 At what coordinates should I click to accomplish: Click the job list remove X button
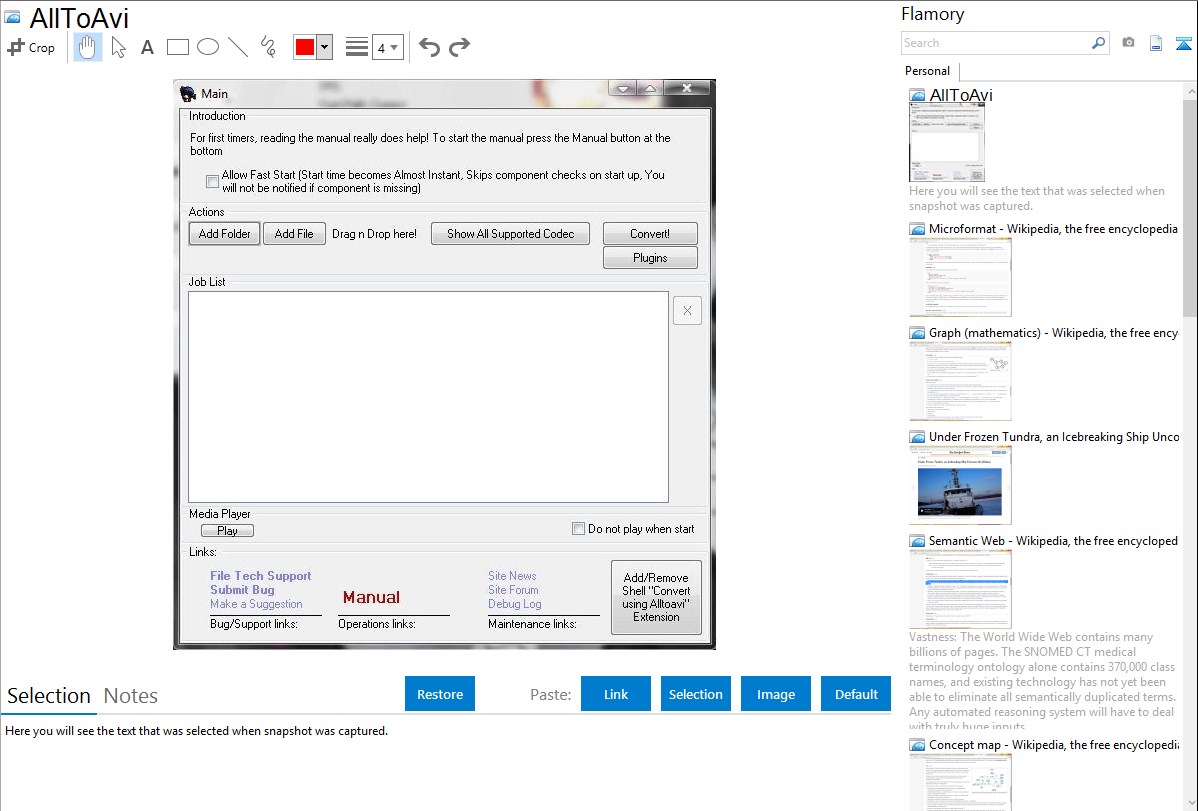(688, 310)
